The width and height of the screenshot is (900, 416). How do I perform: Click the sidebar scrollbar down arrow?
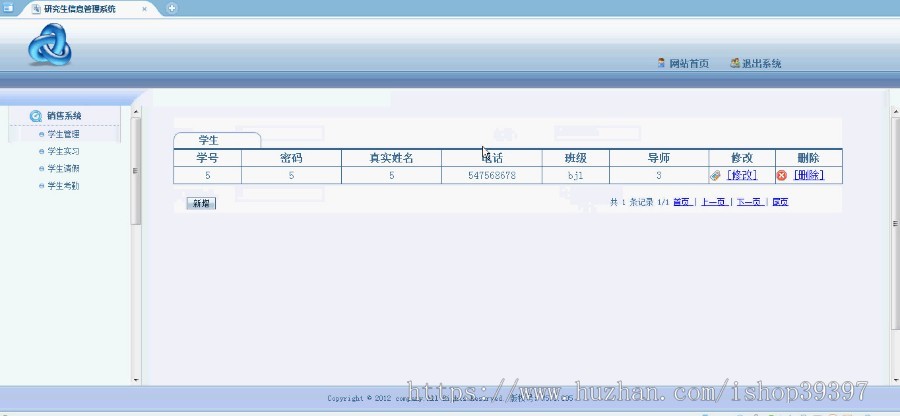point(135,379)
